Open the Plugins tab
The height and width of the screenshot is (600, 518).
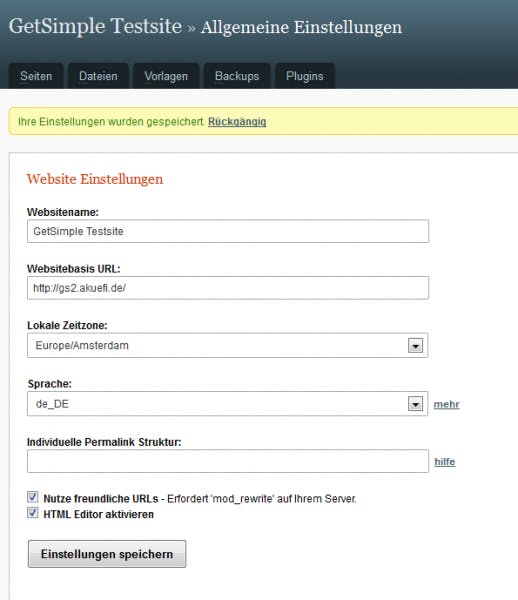pos(305,76)
